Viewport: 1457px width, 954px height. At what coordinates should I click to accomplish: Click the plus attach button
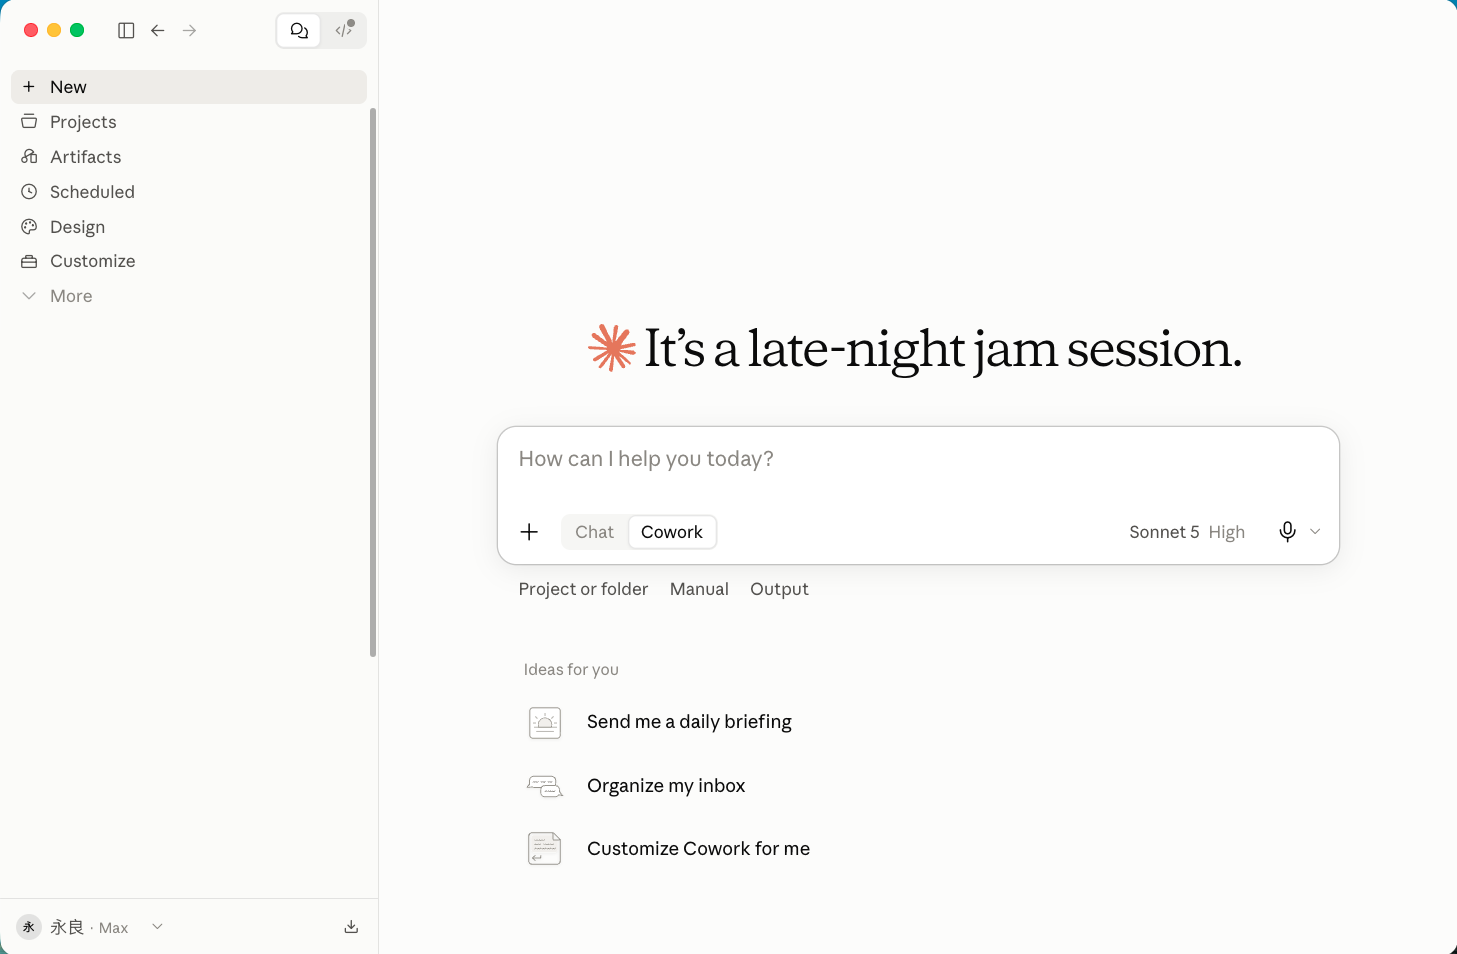click(x=530, y=532)
